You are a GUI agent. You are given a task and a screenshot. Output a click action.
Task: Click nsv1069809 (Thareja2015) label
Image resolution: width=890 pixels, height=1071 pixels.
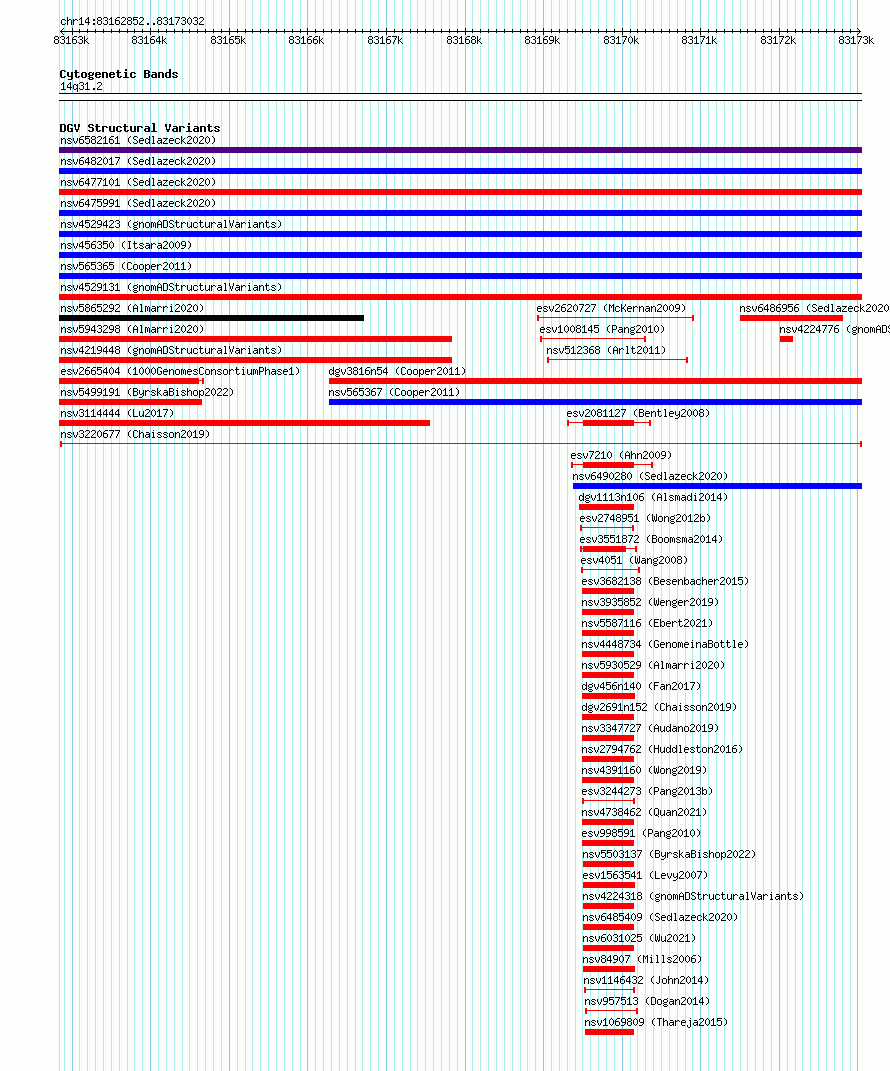point(656,1023)
